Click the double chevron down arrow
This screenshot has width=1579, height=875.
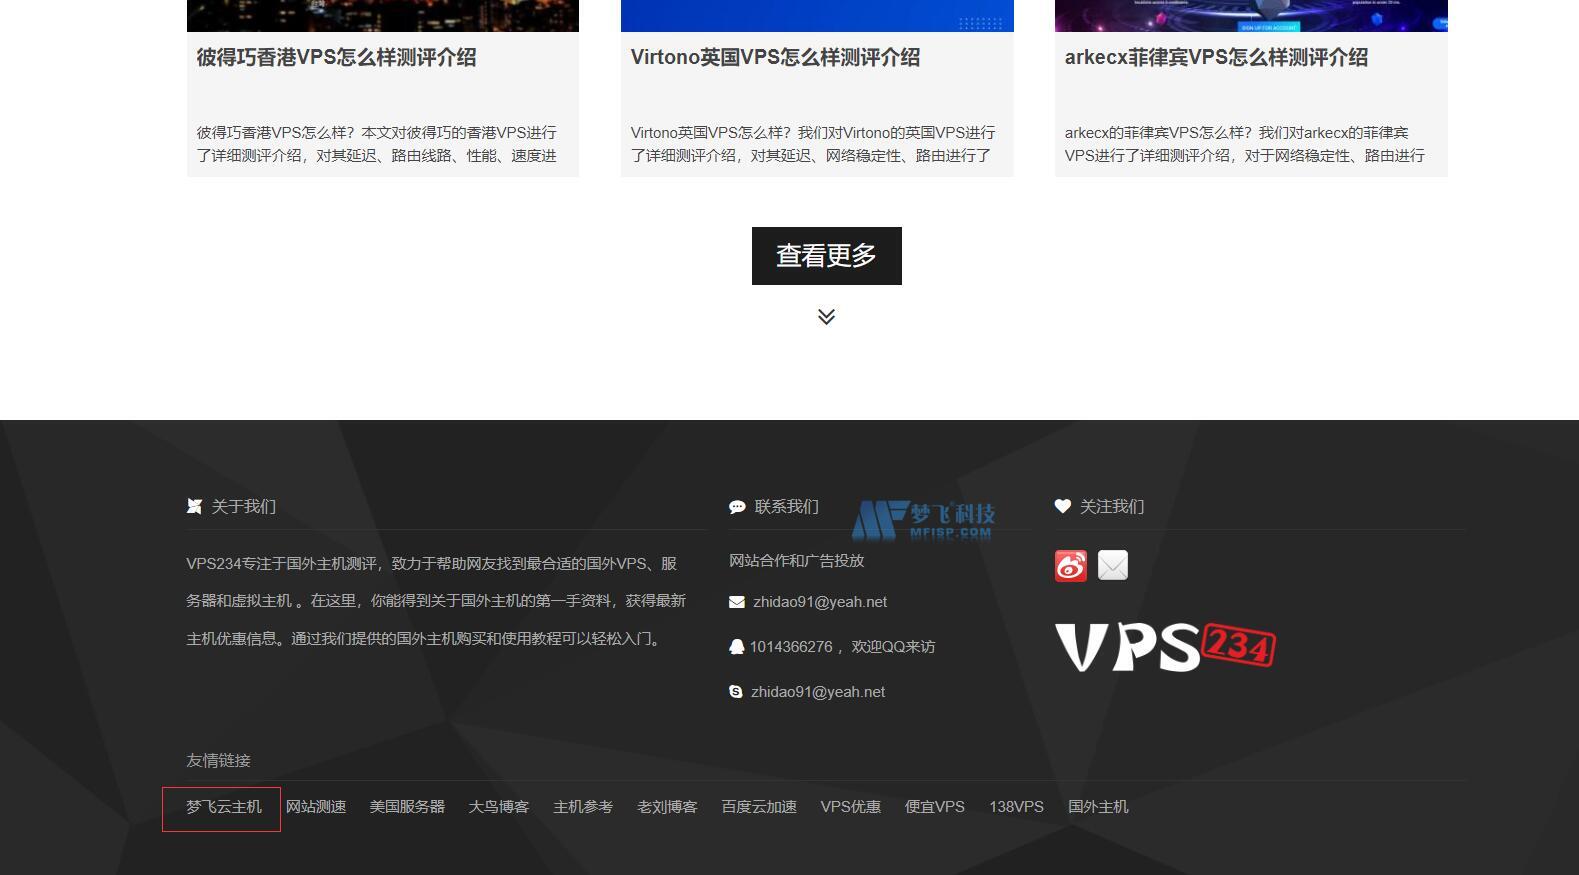coord(826,317)
